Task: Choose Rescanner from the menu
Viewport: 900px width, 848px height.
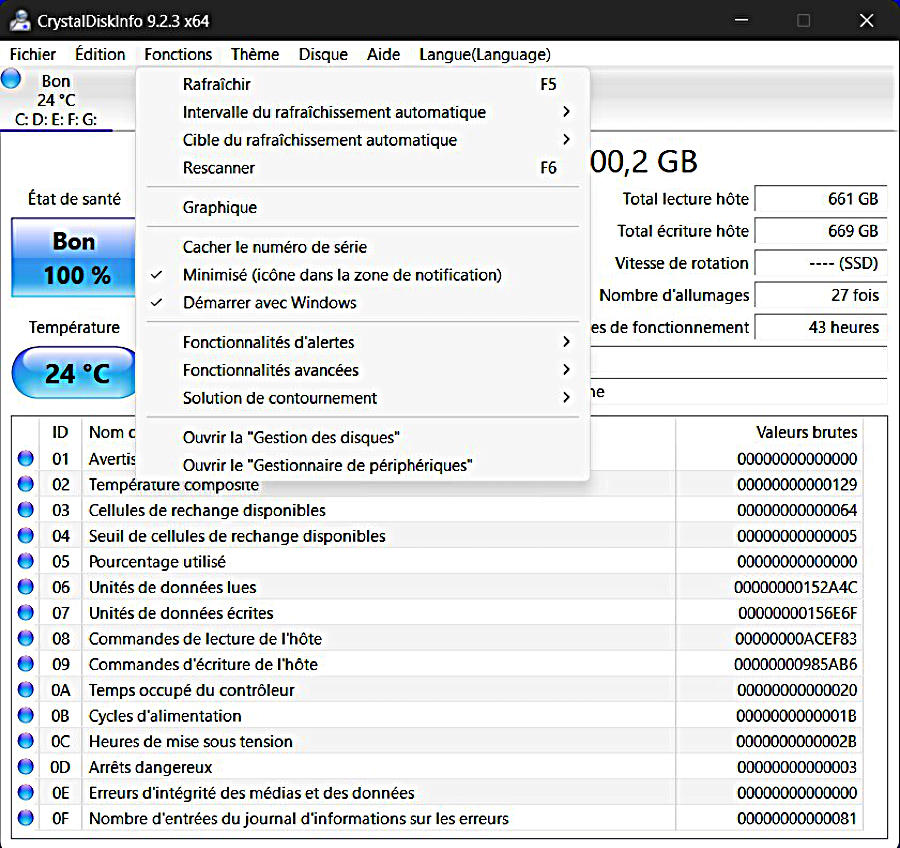Action: (x=363, y=168)
